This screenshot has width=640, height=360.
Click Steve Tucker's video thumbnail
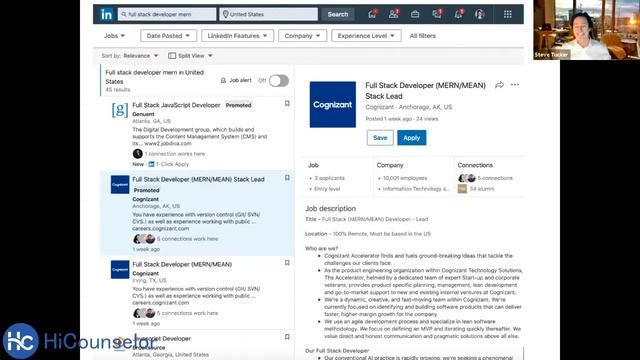pos(587,30)
